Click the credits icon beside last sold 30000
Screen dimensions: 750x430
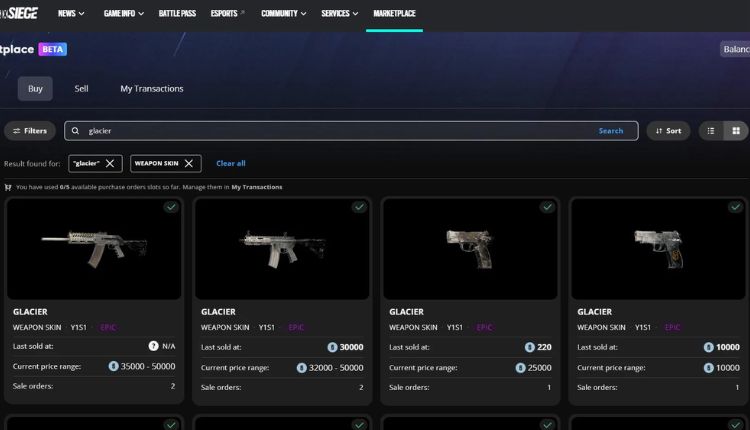(x=332, y=347)
